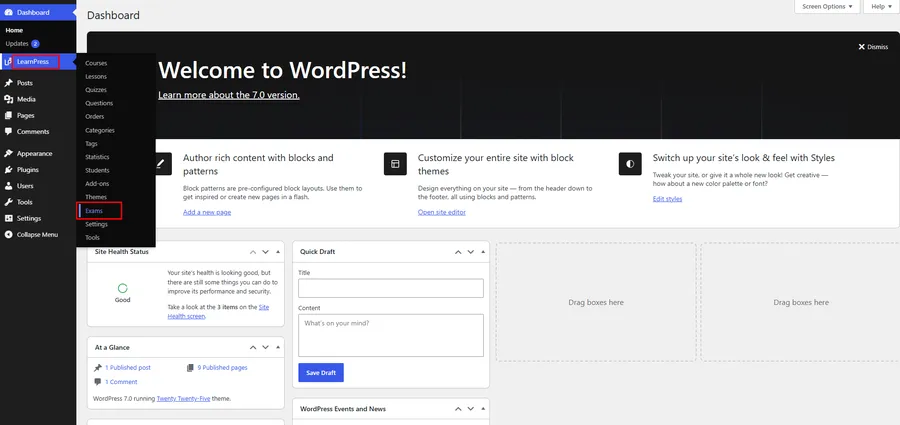The height and width of the screenshot is (425, 900).
Task: Open the Twenty Twenty-Five theme link
Action: [183, 398]
